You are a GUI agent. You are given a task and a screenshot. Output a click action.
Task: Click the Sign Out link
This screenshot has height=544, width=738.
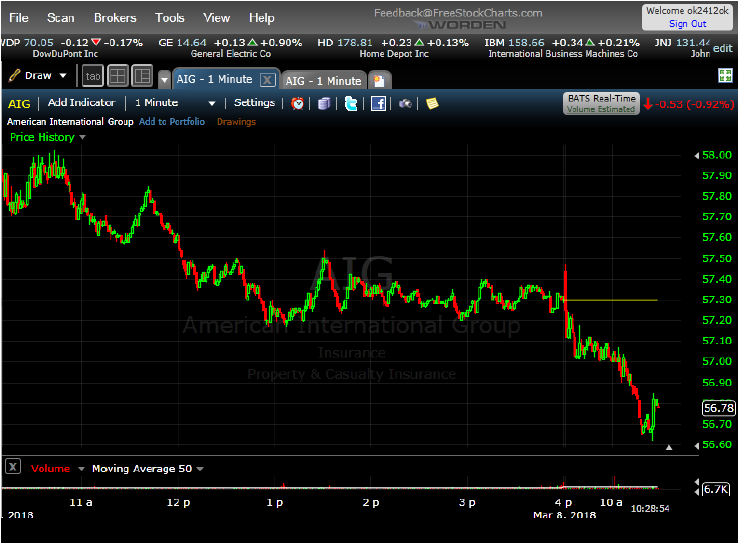point(688,24)
